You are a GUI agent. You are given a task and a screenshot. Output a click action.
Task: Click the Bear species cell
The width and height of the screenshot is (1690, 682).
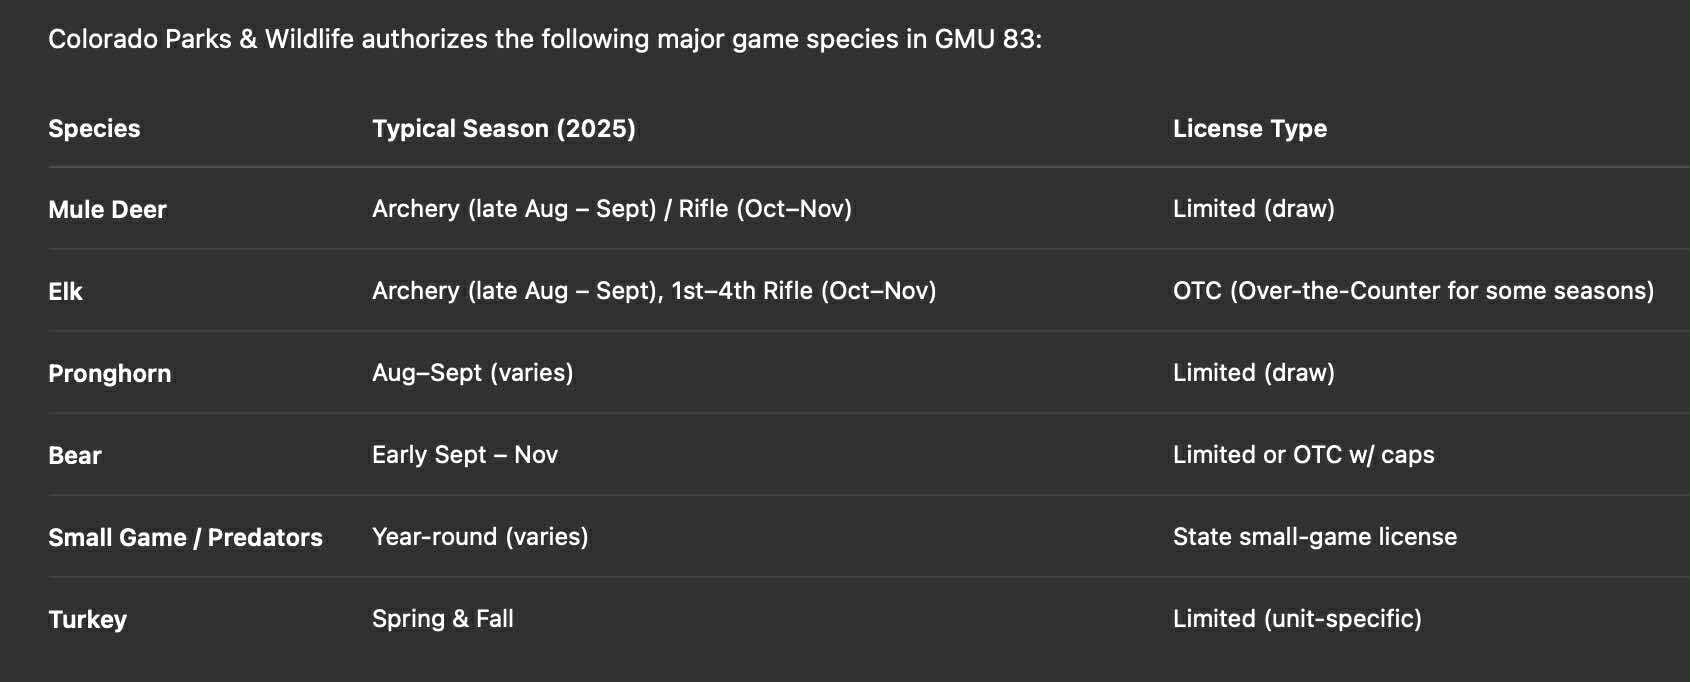coord(75,456)
